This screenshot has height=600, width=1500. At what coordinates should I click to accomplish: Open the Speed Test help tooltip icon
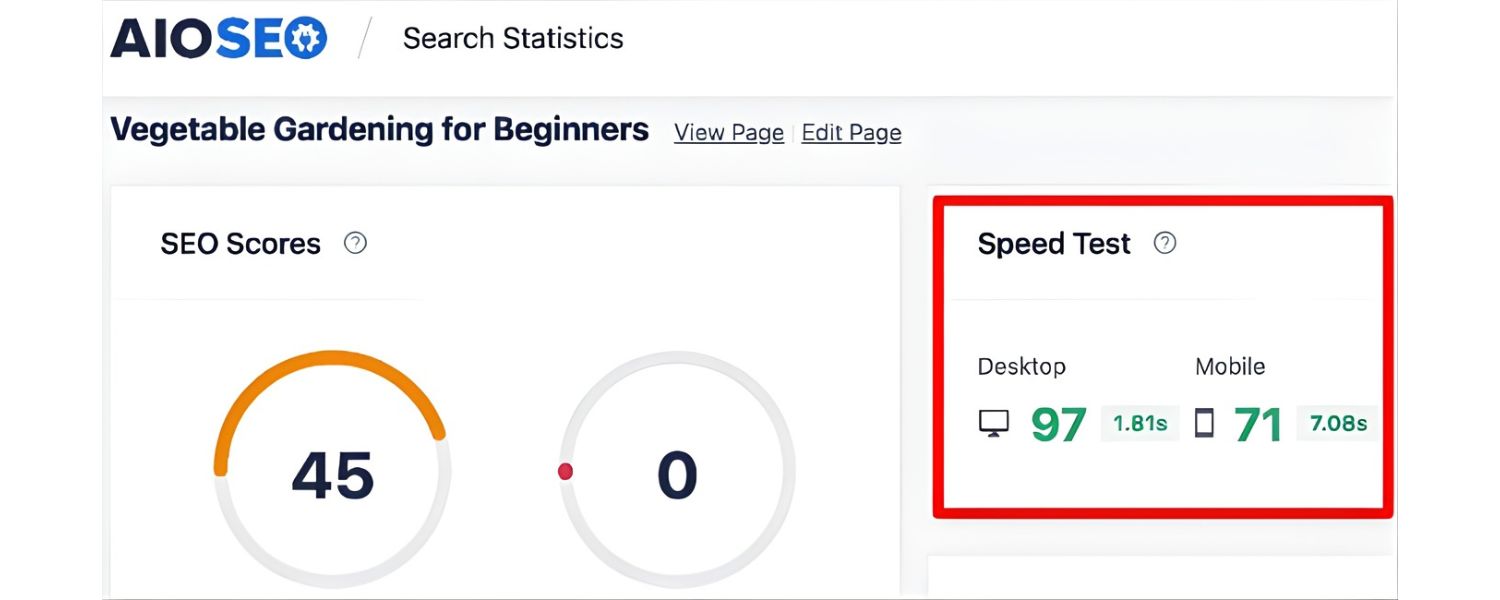[1164, 242]
